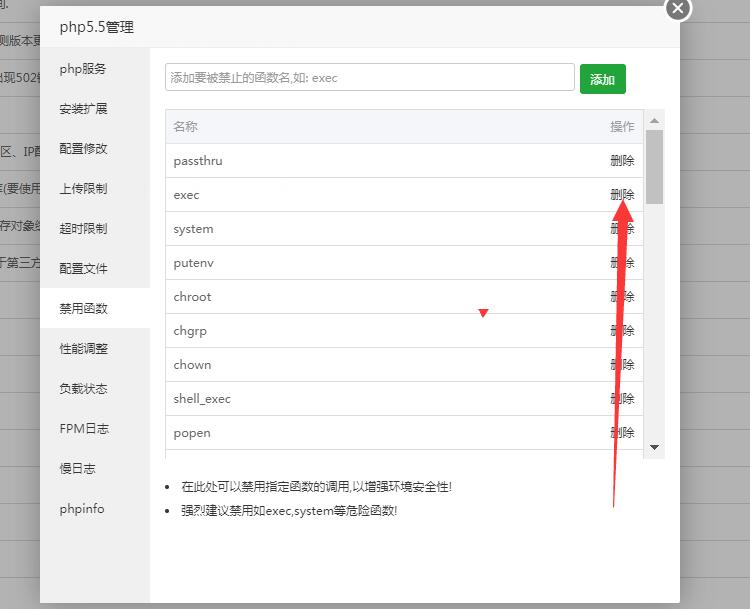The height and width of the screenshot is (609, 750).
Task: Click the scrollbar up arrow
Action: pos(655,119)
